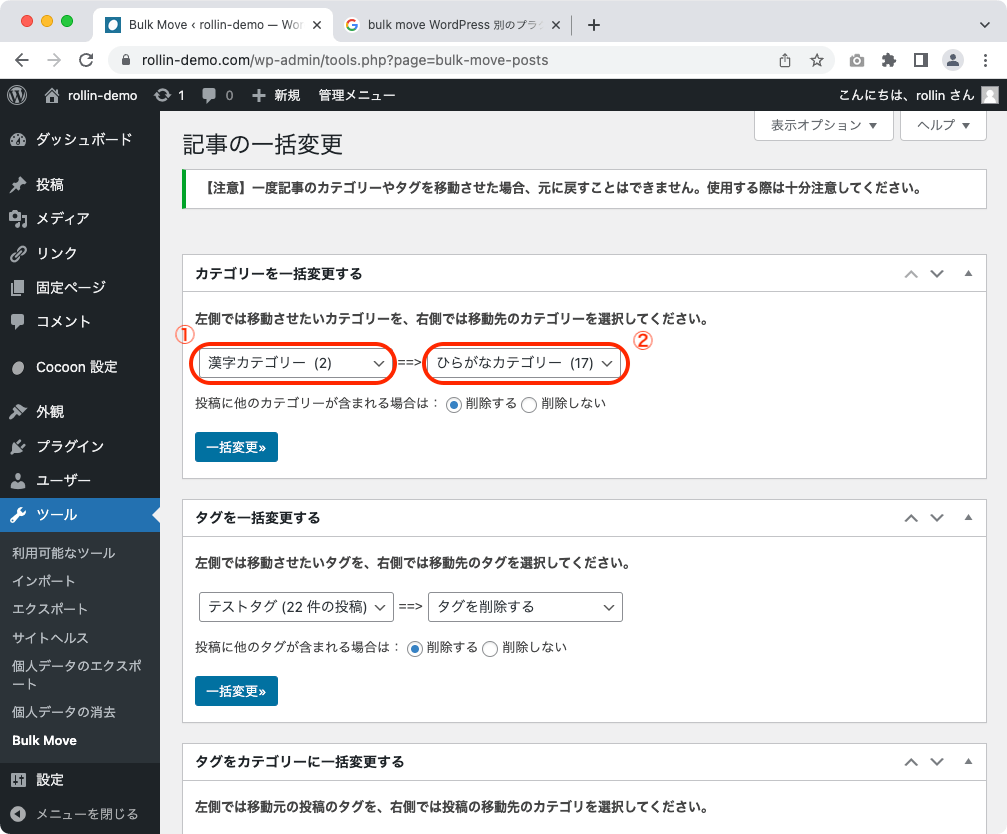Click the WordPress logo in admin bar
Image resolution: width=1007 pixels, height=834 pixels.
(x=17, y=95)
